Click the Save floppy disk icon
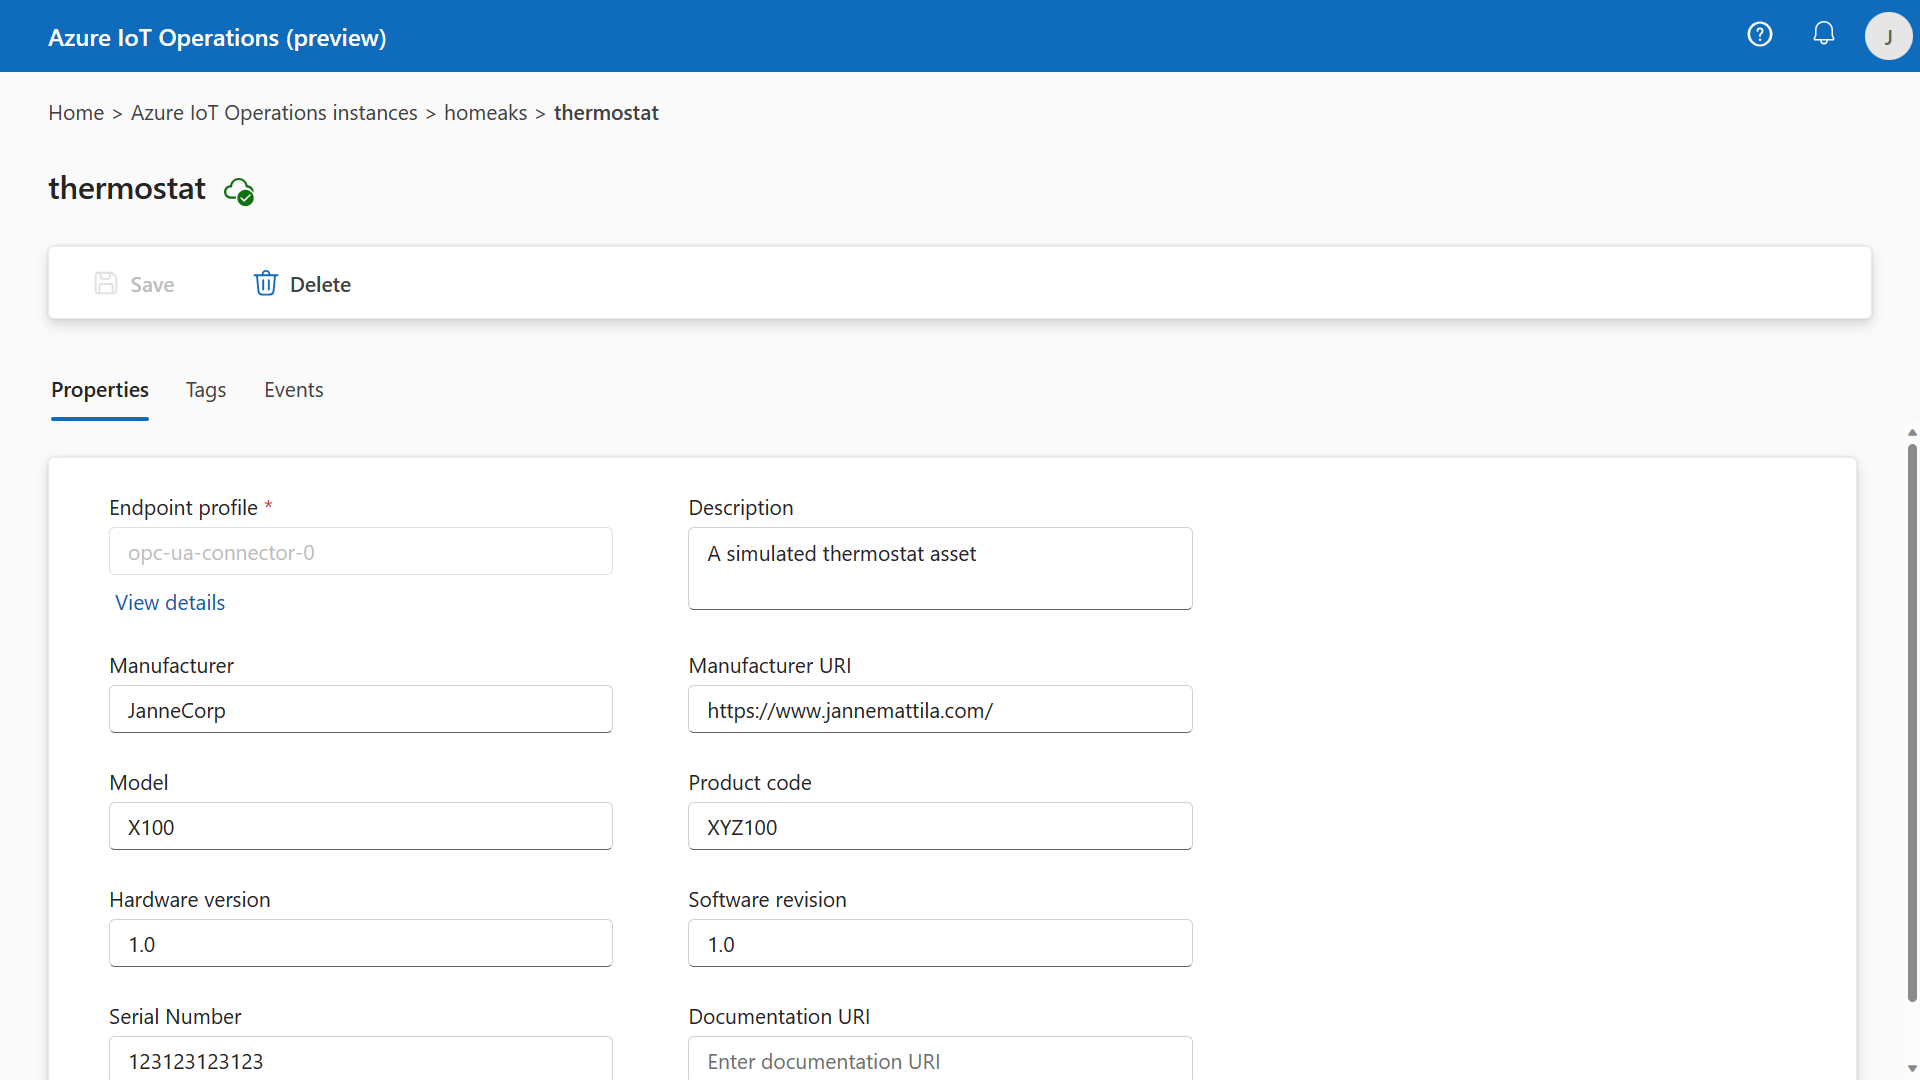The image size is (1920, 1080). click(x=106, y=284)
